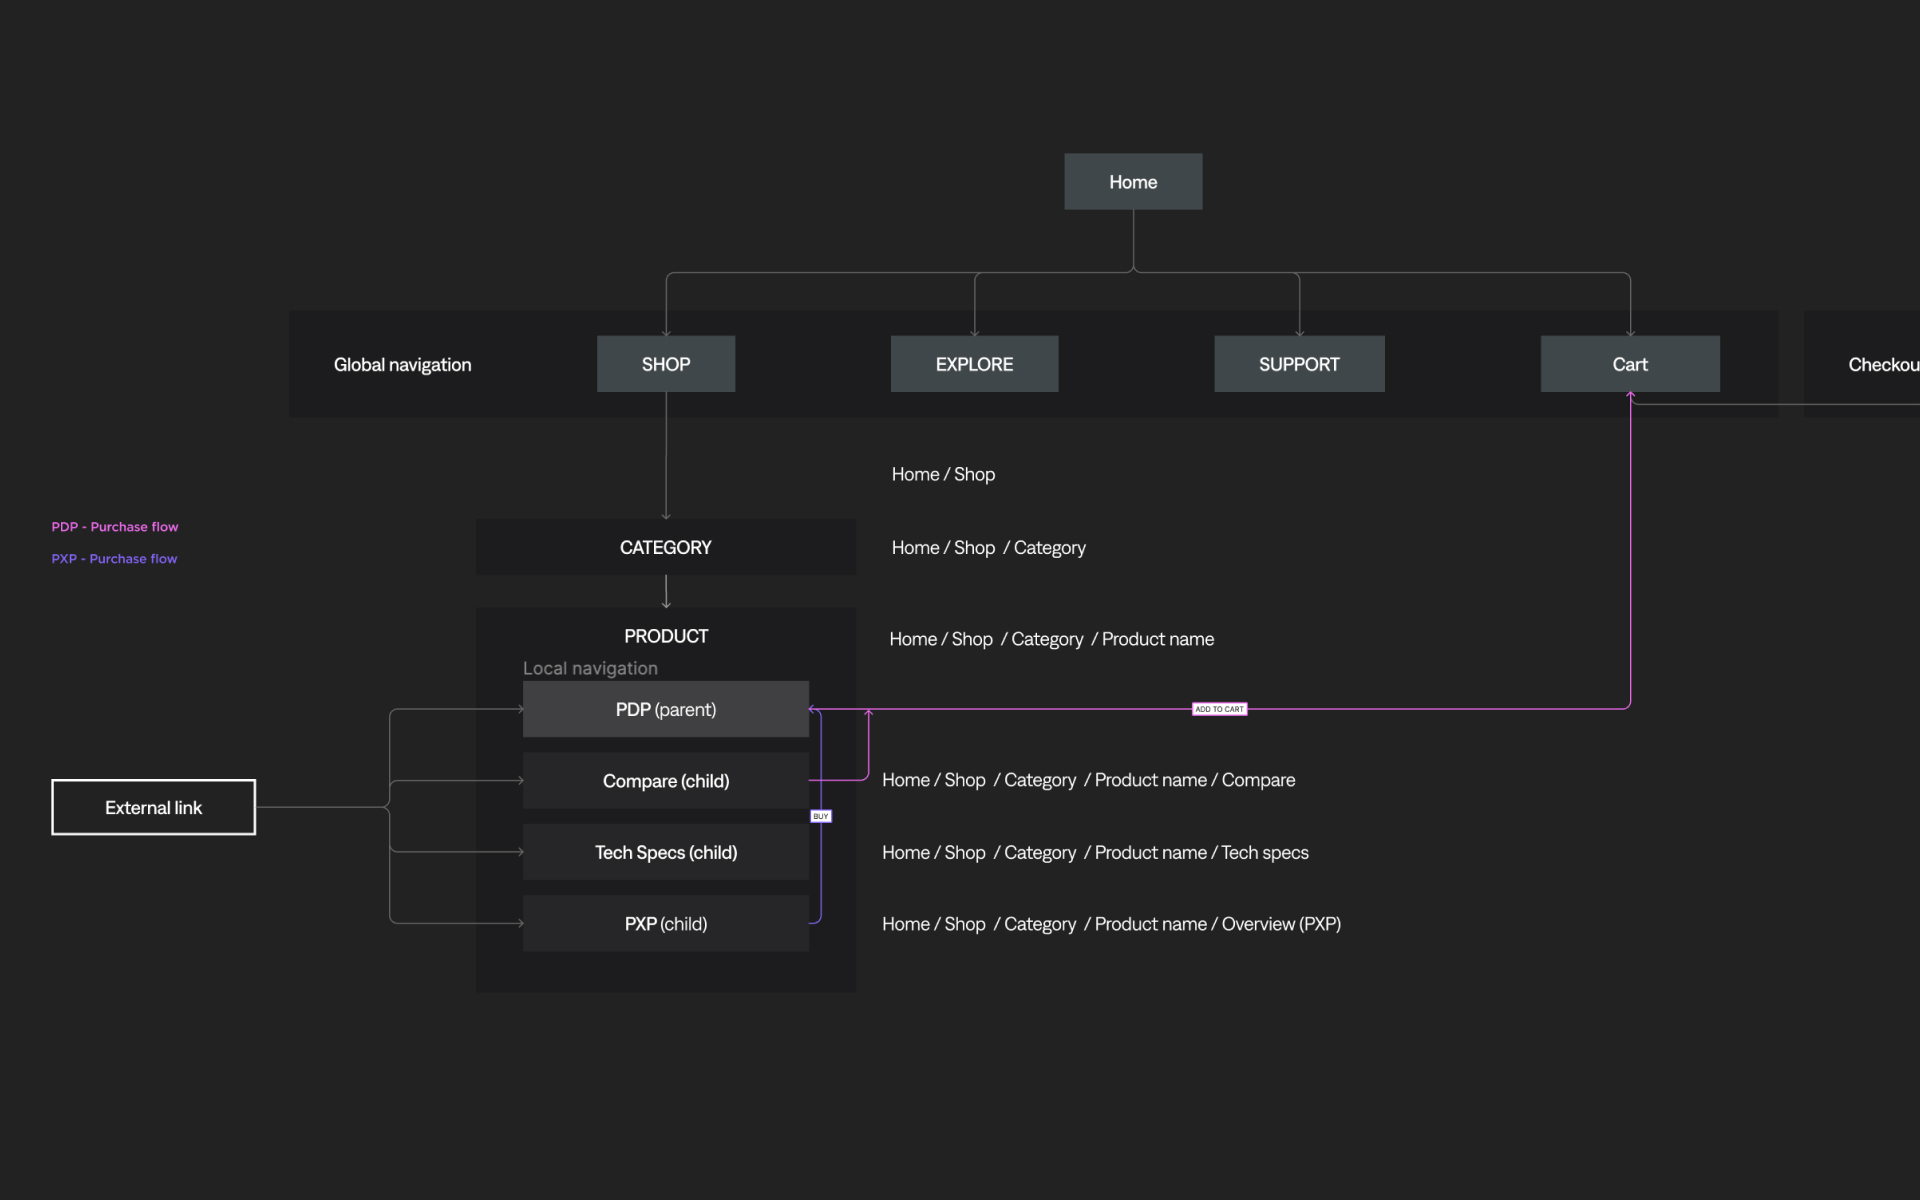
Task: Click the PDP - Purchase flow legend
Action: pos(115,527)
